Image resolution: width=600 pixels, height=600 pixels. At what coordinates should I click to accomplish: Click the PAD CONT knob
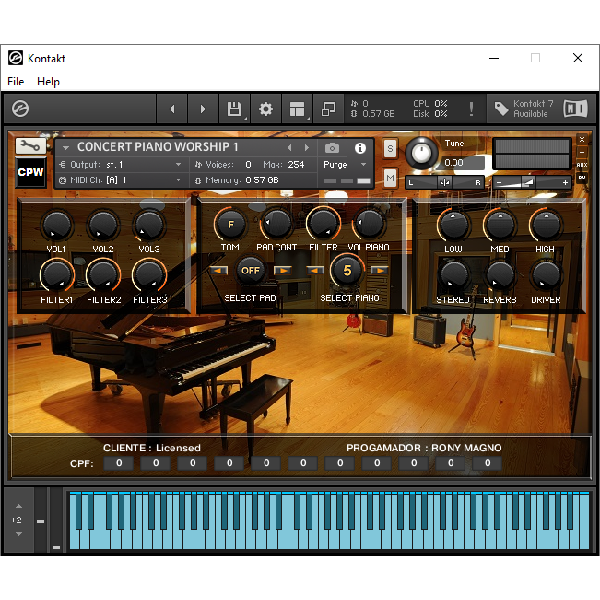[276, 224]
